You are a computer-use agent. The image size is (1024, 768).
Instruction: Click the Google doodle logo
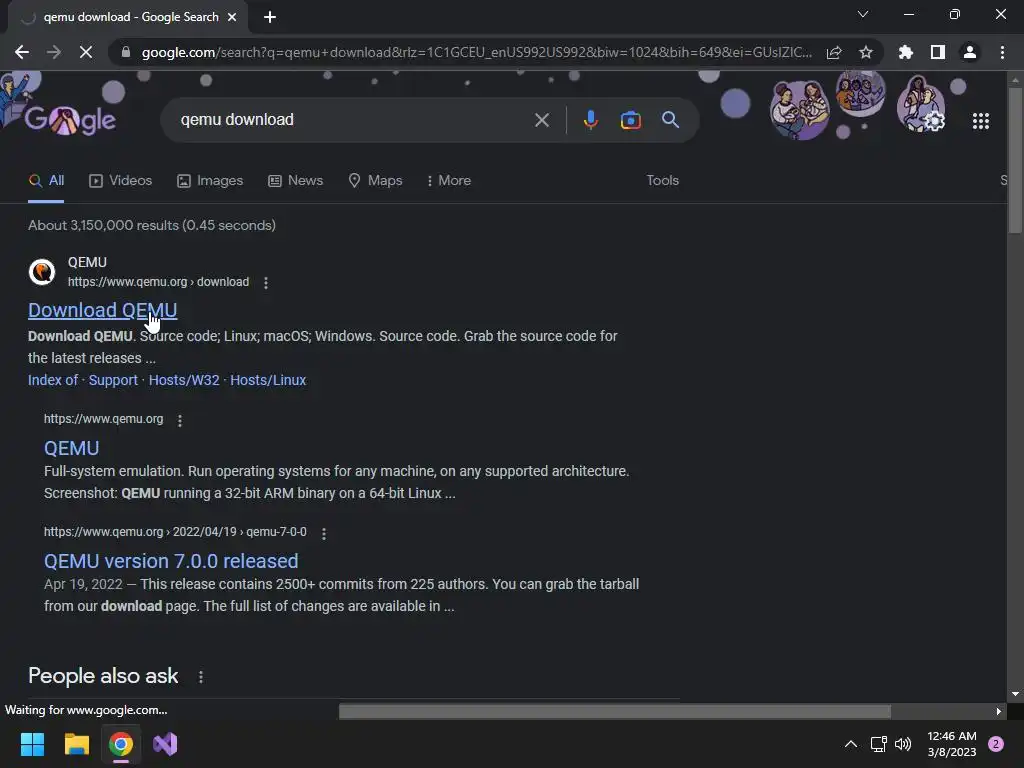coord(71,120)
